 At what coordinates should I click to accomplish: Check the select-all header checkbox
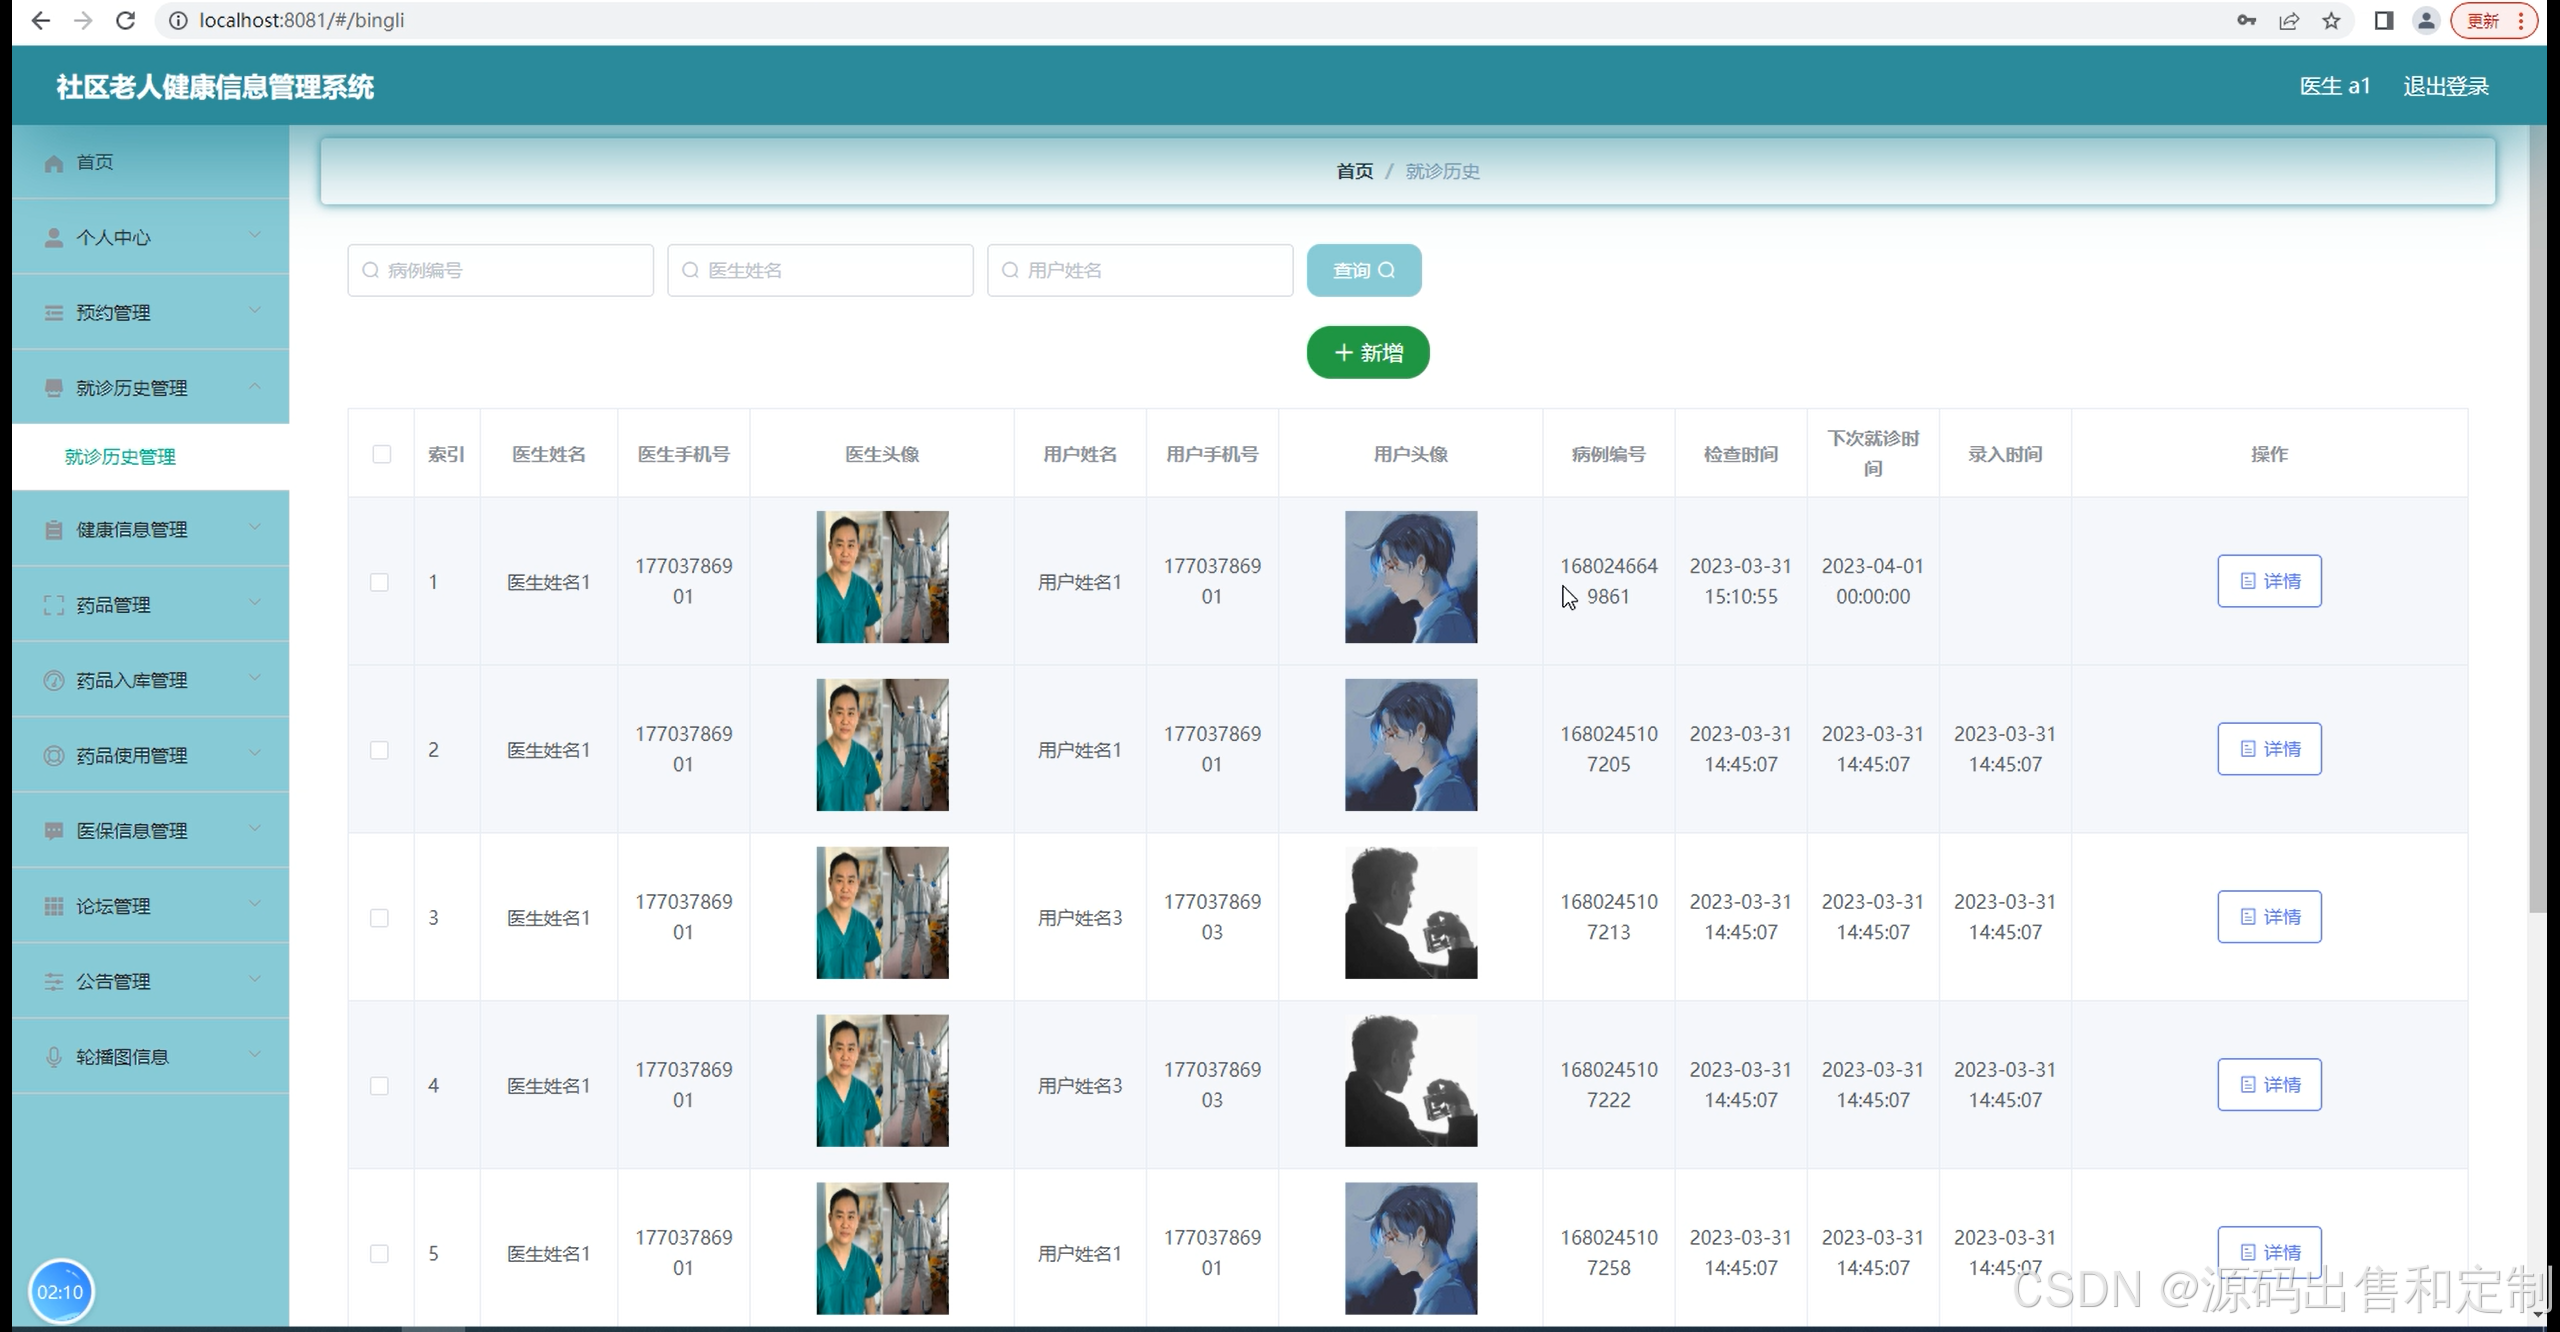[381, 454]
